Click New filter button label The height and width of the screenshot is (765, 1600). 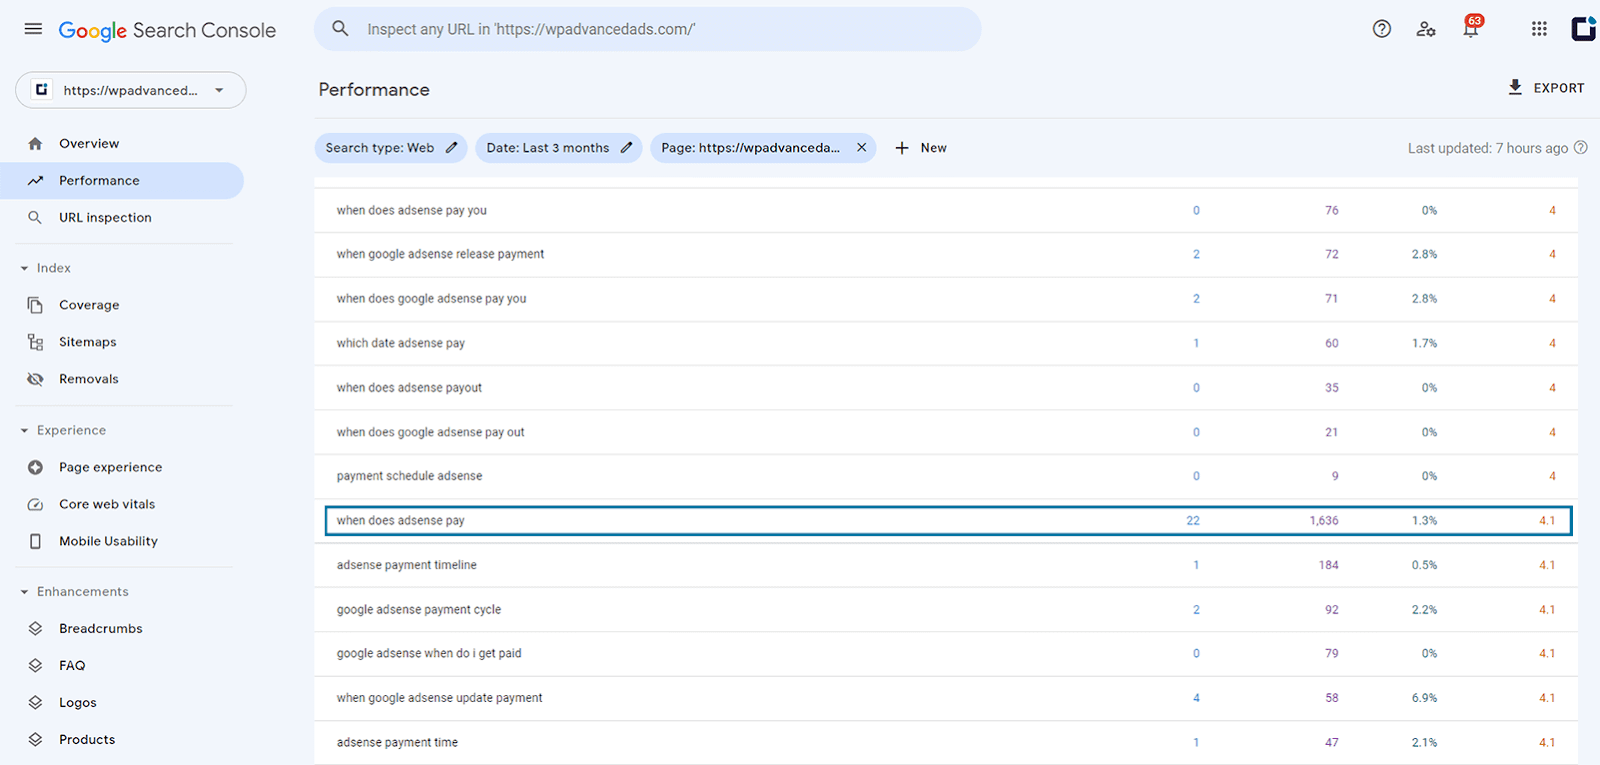(933, 148)
